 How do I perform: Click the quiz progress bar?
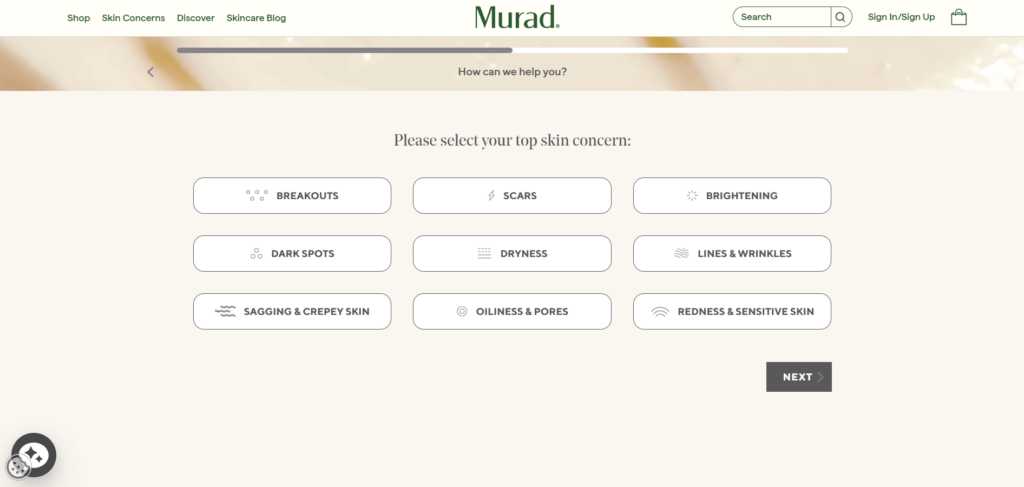tap(512, 50)
